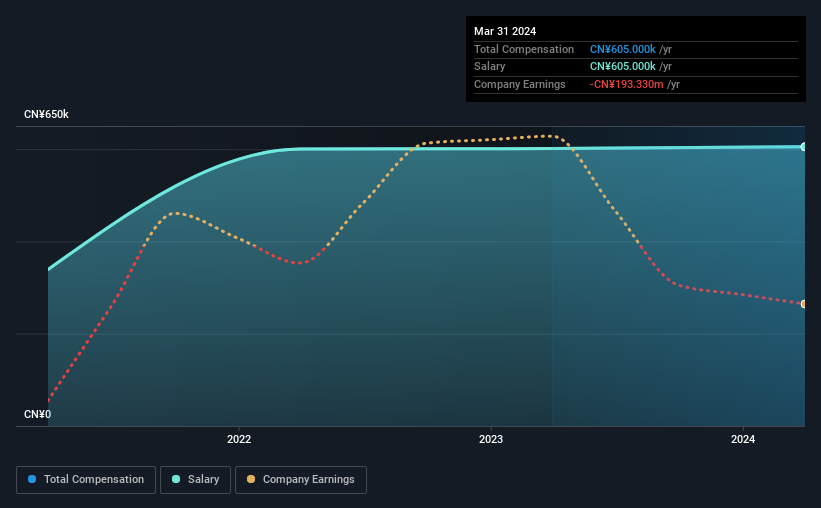Image resolution: width=821 pixels, height=508 pixels.
Task: Toggle the Salary legend series
Action: pyautogui.click(x=195, y=480)
